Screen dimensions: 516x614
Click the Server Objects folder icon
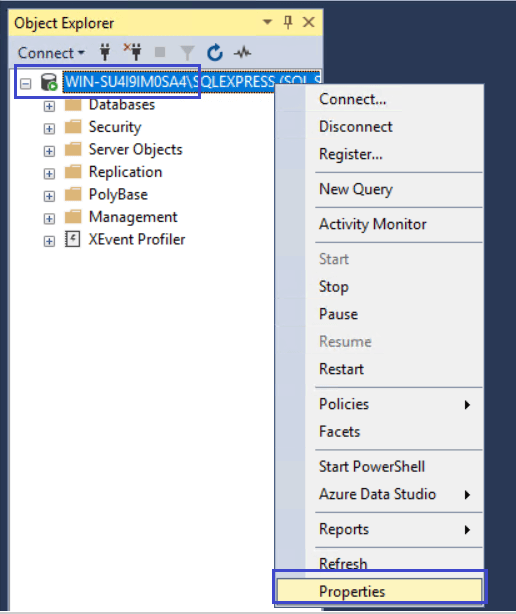point(73,149)
